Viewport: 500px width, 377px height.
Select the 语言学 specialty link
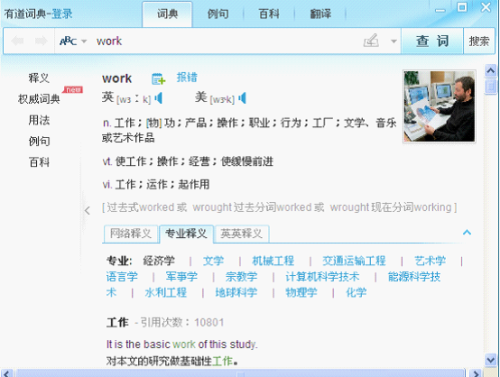coord(122,277)
